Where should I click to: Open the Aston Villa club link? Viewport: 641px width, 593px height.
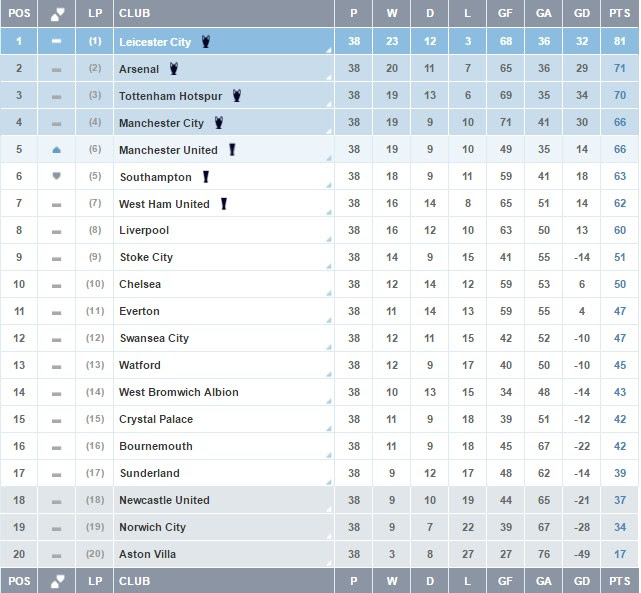[148, 554]
